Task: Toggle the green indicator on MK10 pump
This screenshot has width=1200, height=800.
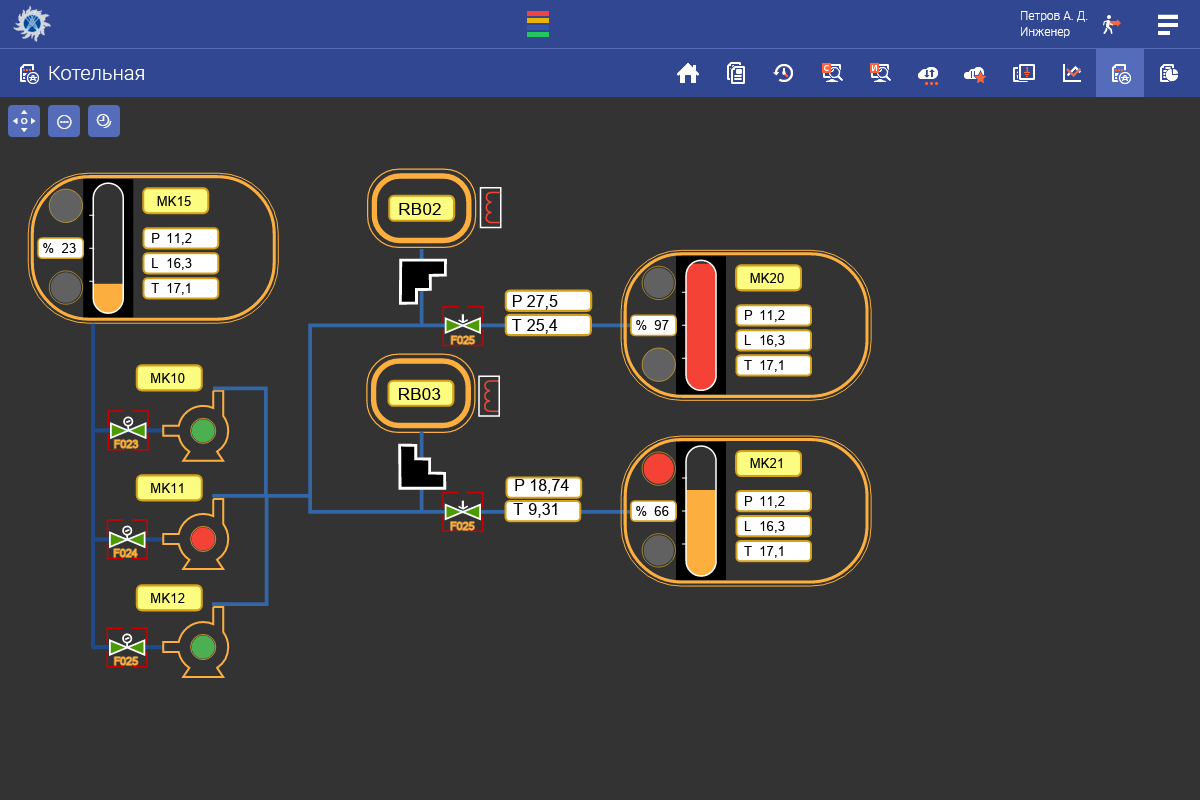Action: [203, 431]
